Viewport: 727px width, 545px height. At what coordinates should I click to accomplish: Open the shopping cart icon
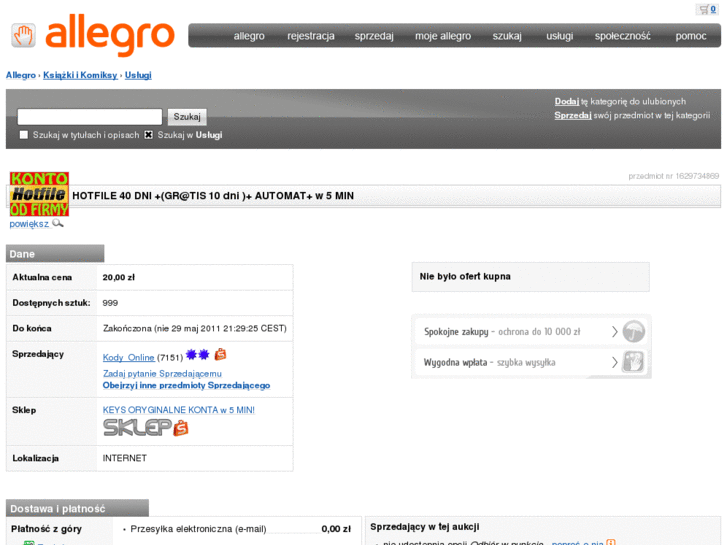click(704, 9)
